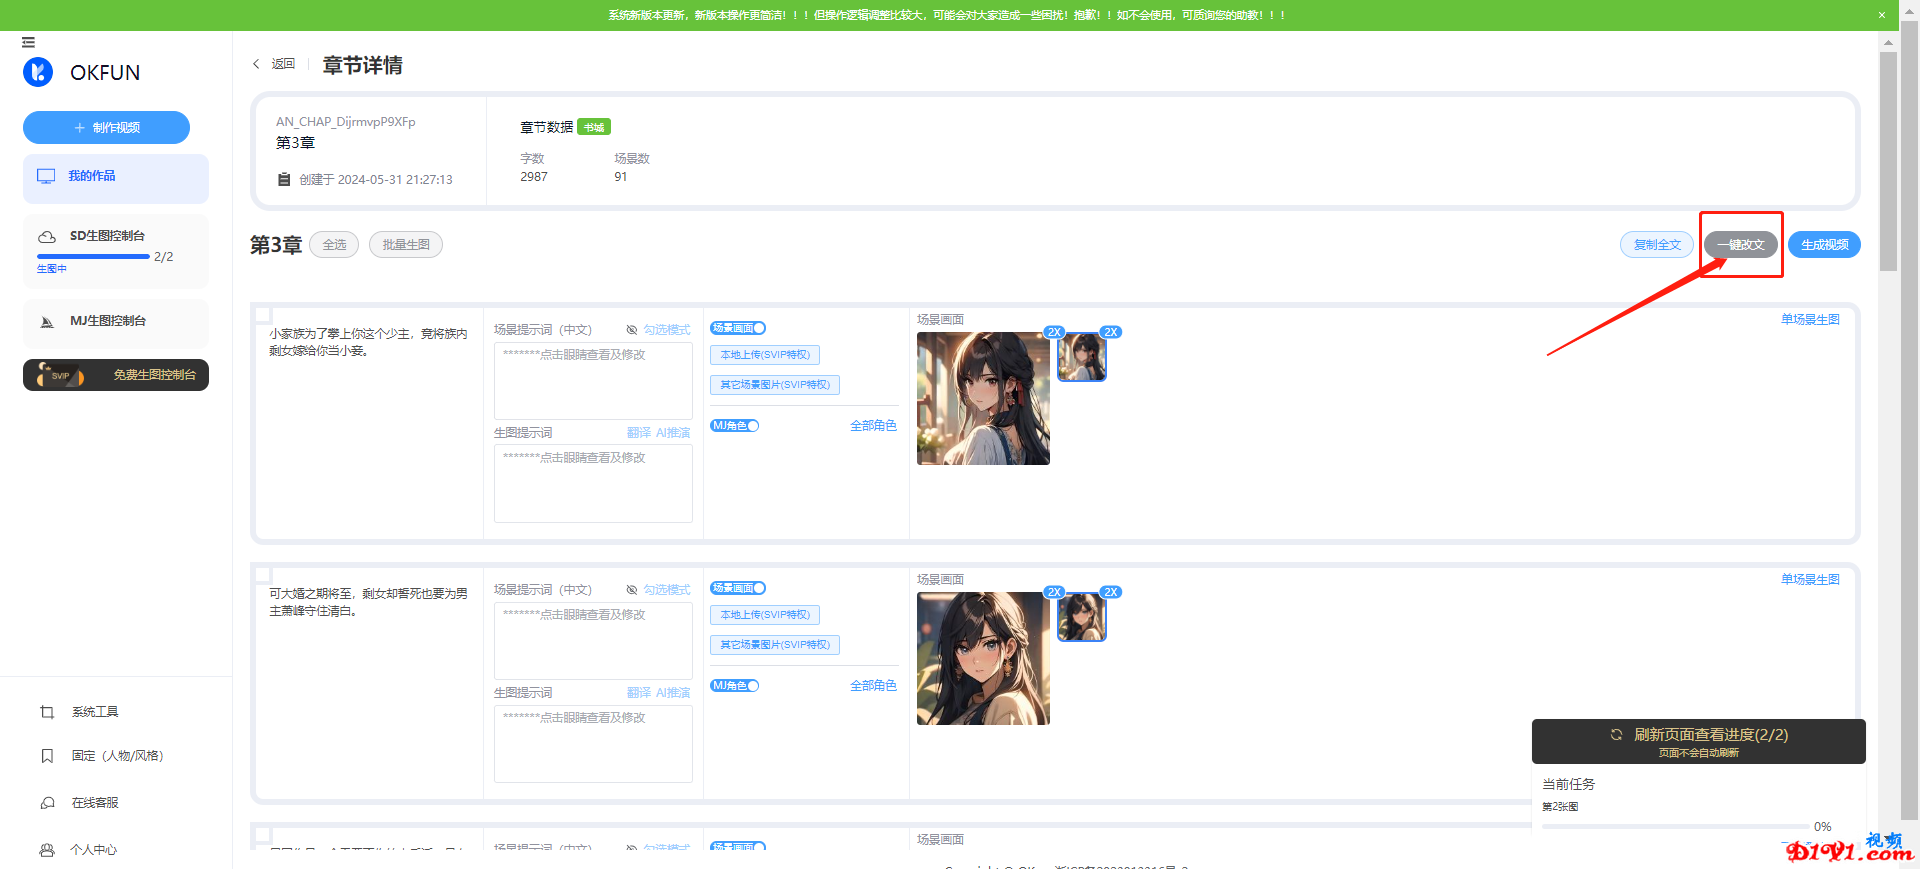Image resolution: width=1920 pixels, height=869 pixels.
Task: Click the sailboat icon beside MJ生图控制台
Action: (x=46, y=322)
